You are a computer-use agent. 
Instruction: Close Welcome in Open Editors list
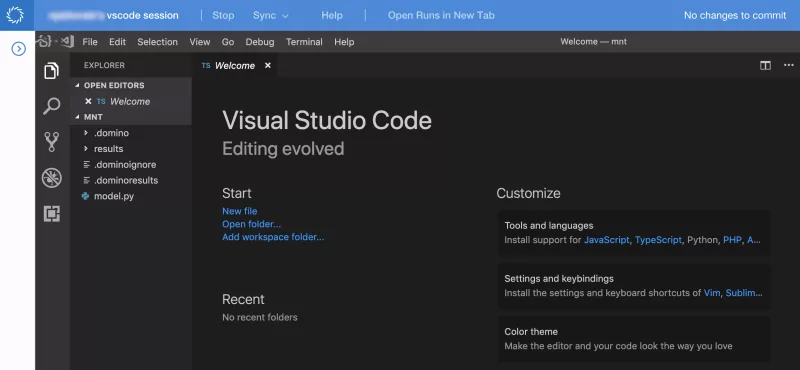pyautogui.click(x=88, y=101)
